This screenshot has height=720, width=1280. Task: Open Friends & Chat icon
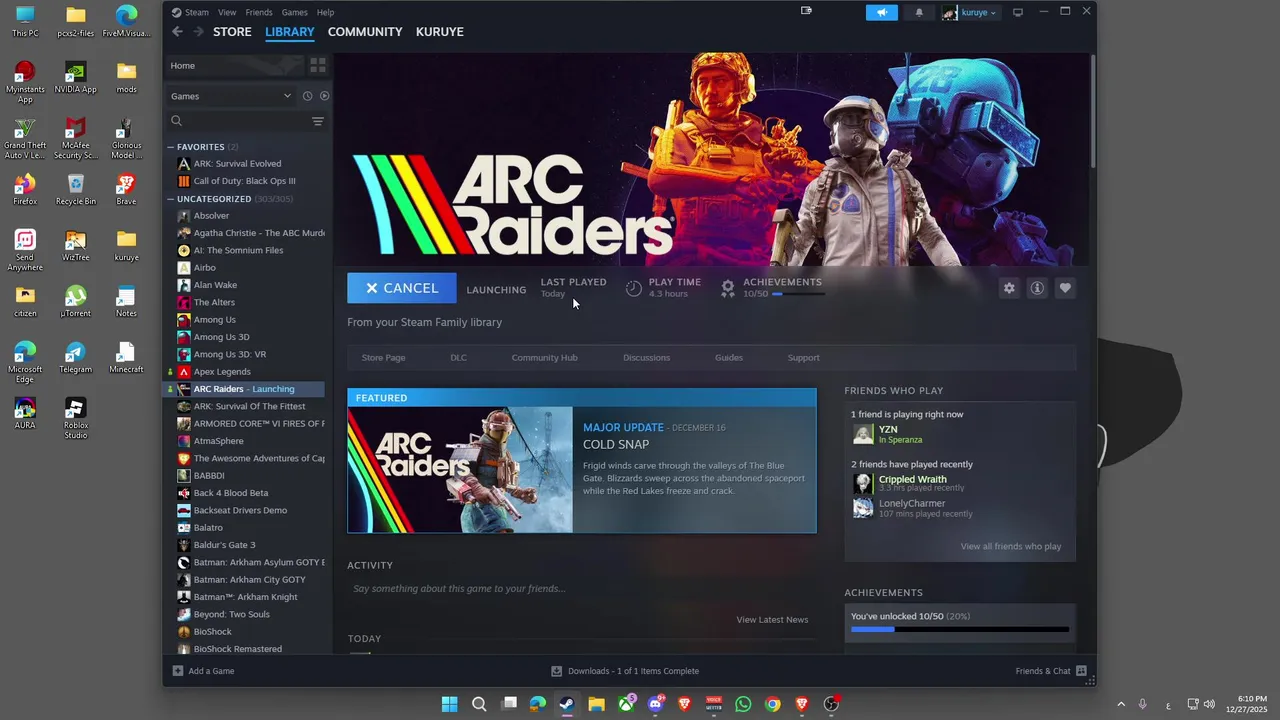click(1082, 671)
